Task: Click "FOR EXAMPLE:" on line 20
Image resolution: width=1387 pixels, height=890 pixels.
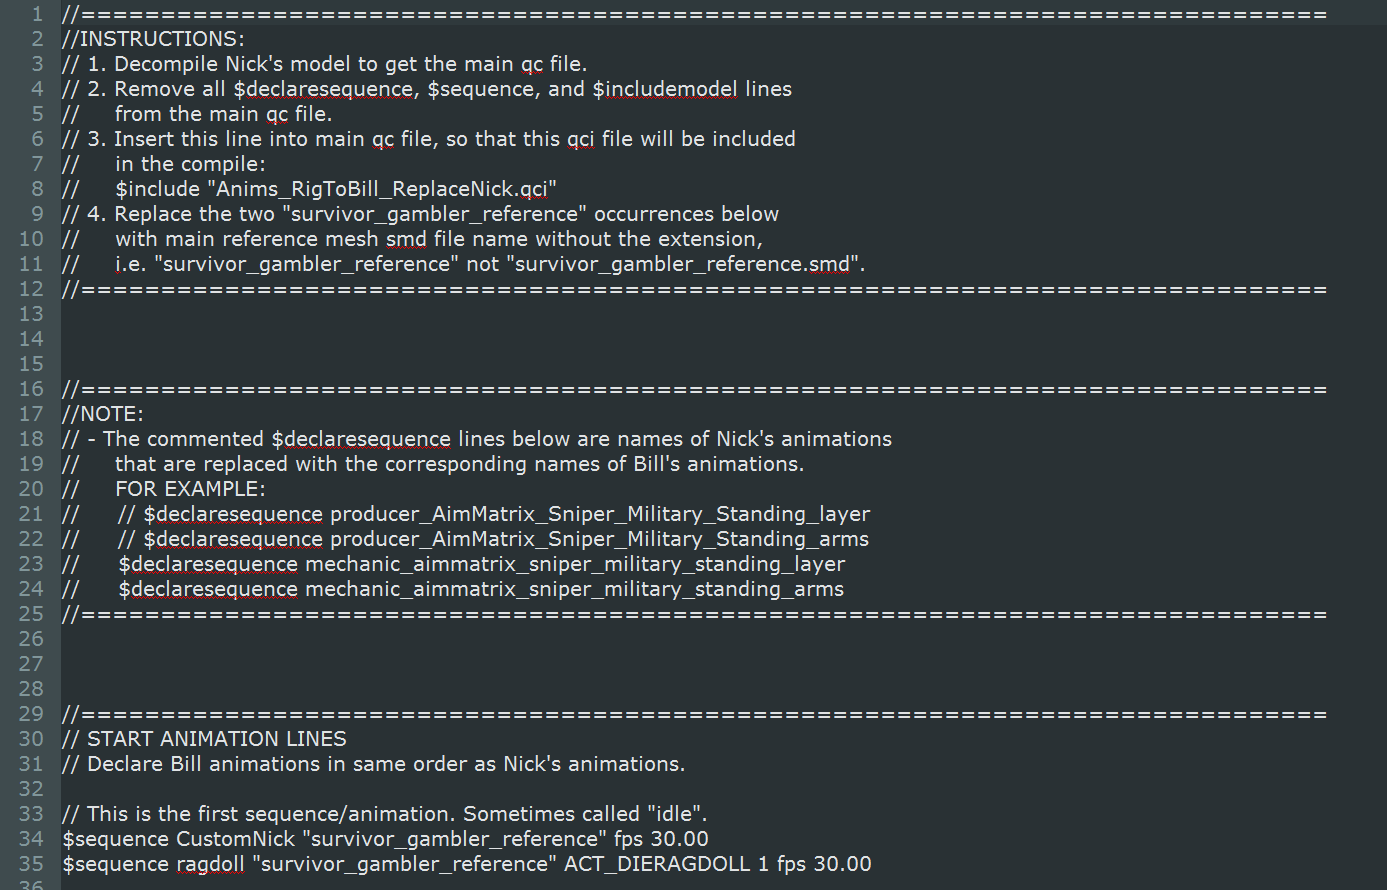Action: click(190, 489)
